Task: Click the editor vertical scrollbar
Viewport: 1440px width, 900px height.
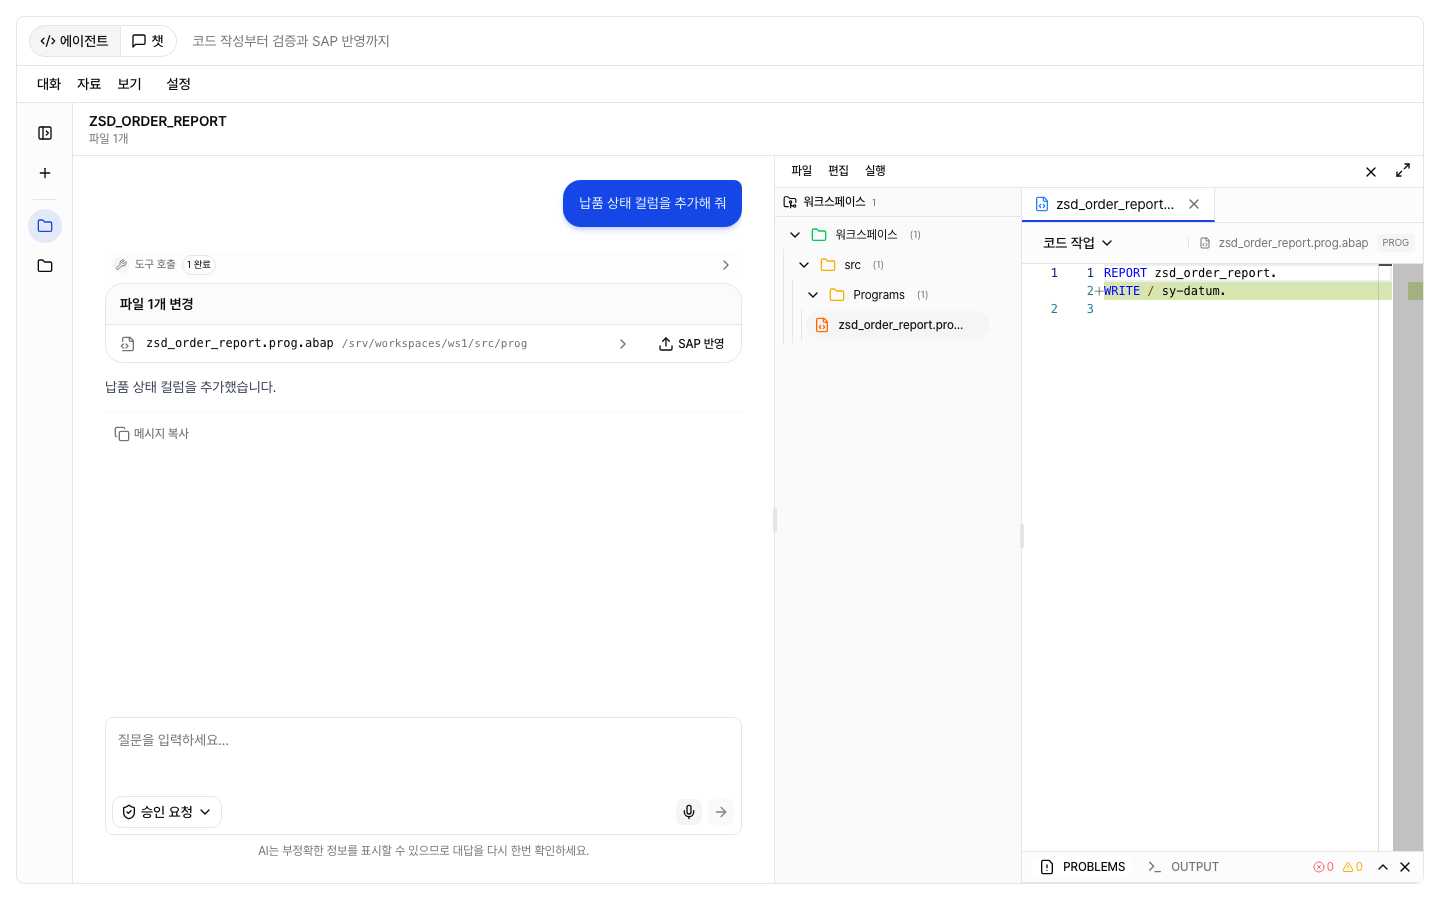Action: coord(1408,557)
